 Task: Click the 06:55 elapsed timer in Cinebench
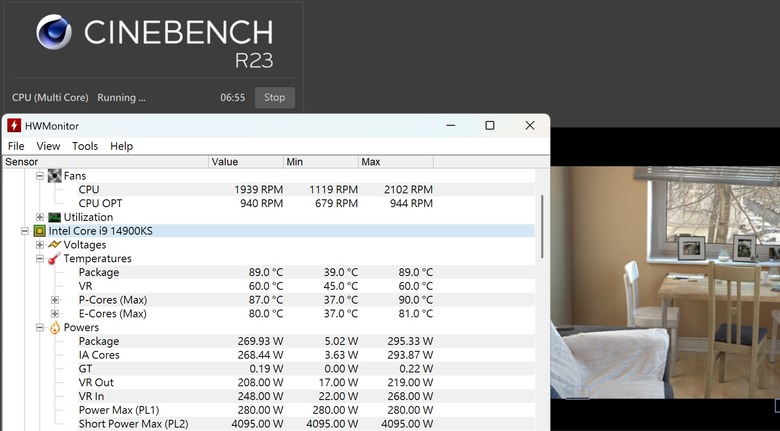coord(233,98)
